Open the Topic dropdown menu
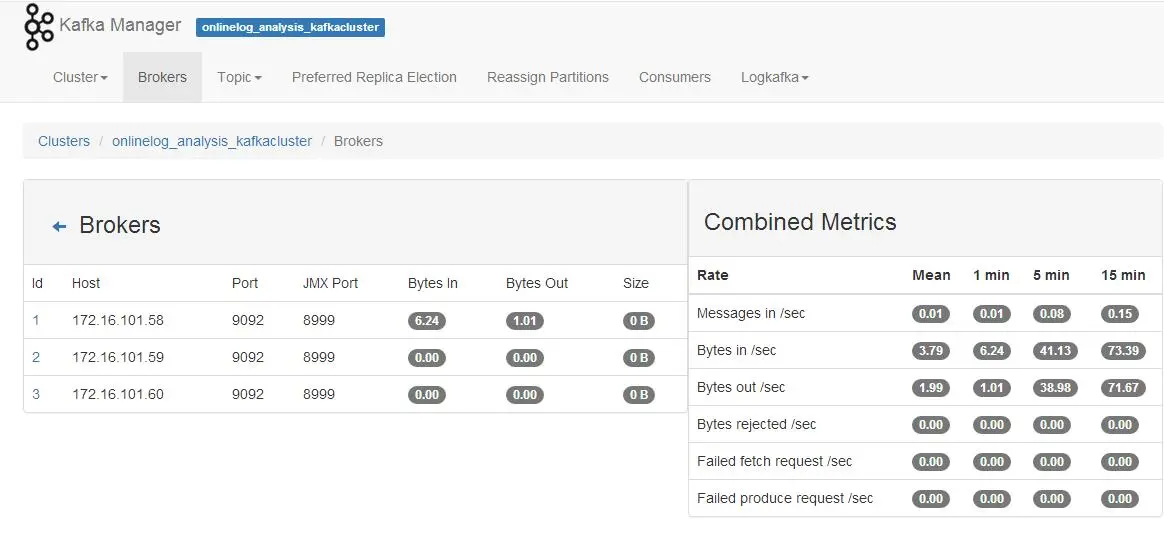Image resolution: width=1164 pixels, height=533 pixels. [239, 77]
